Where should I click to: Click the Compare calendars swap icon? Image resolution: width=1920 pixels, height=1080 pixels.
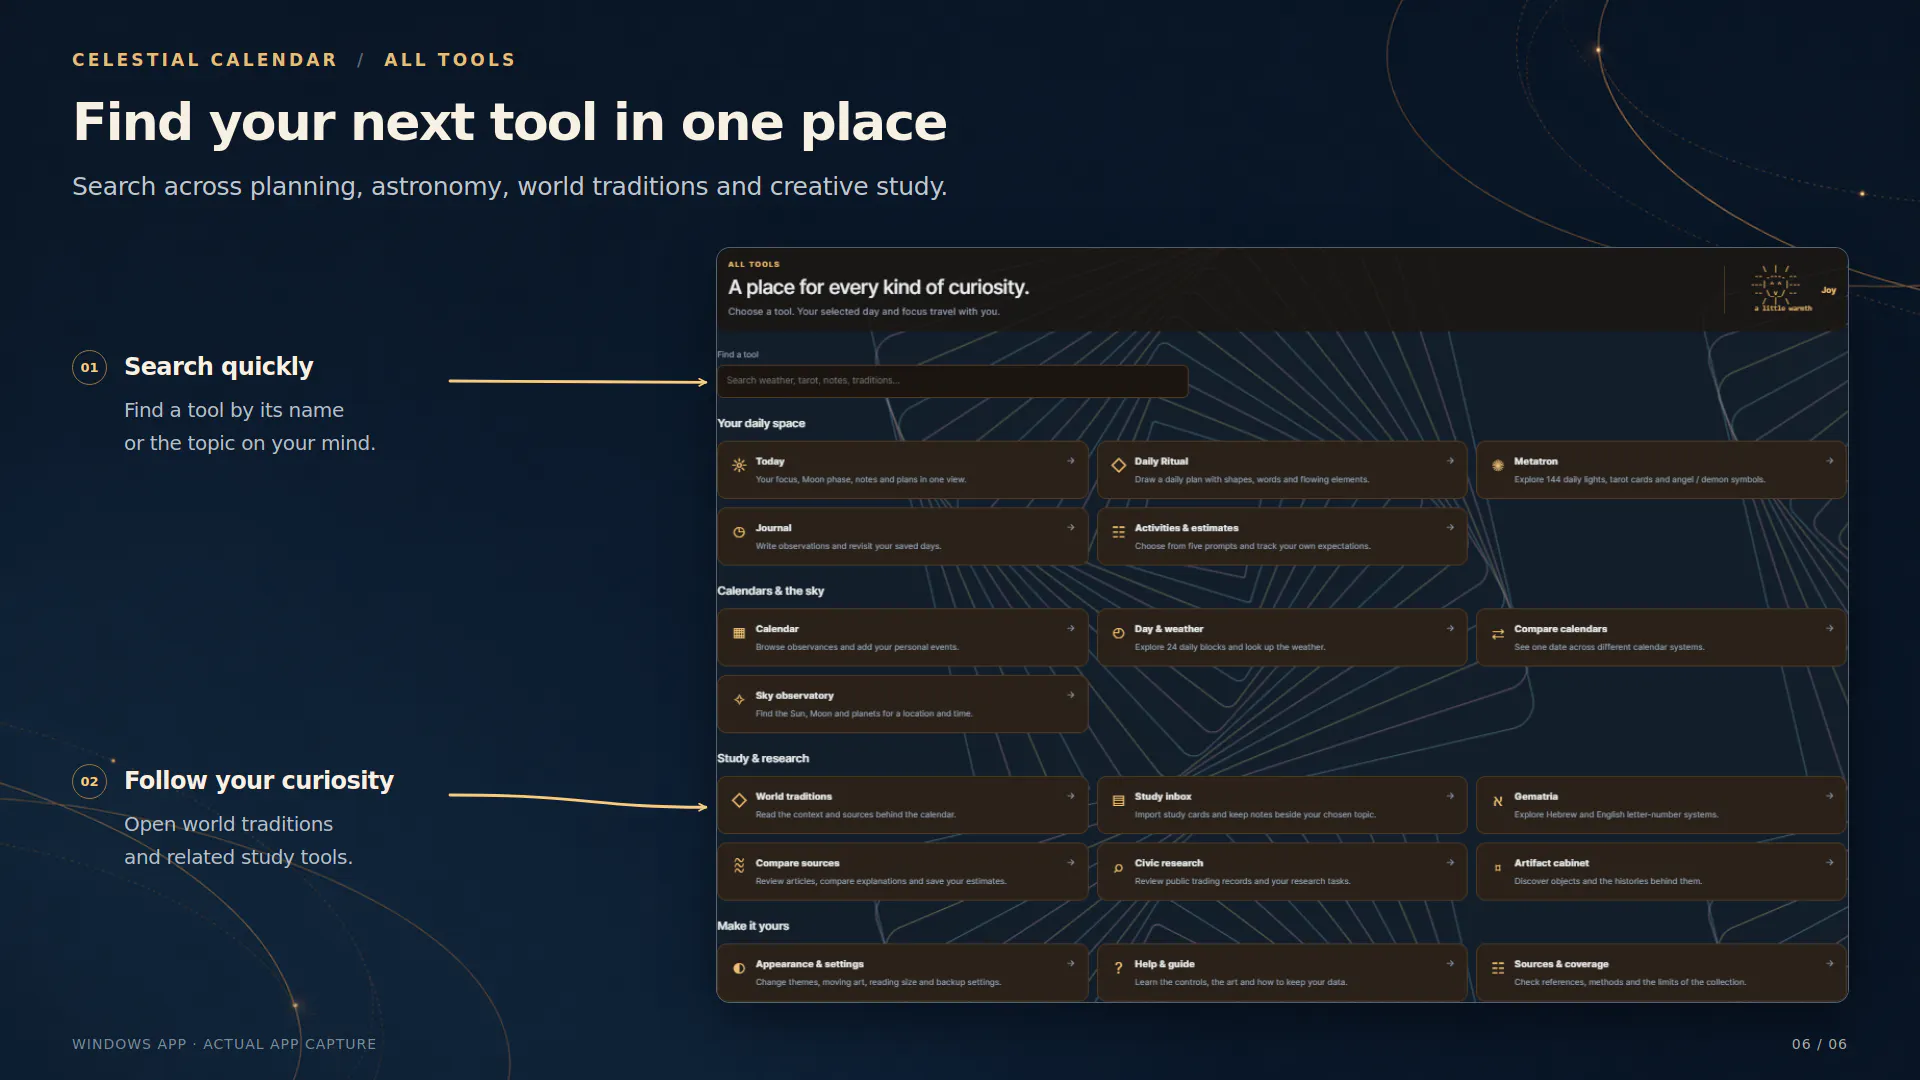pos(1498,634)
